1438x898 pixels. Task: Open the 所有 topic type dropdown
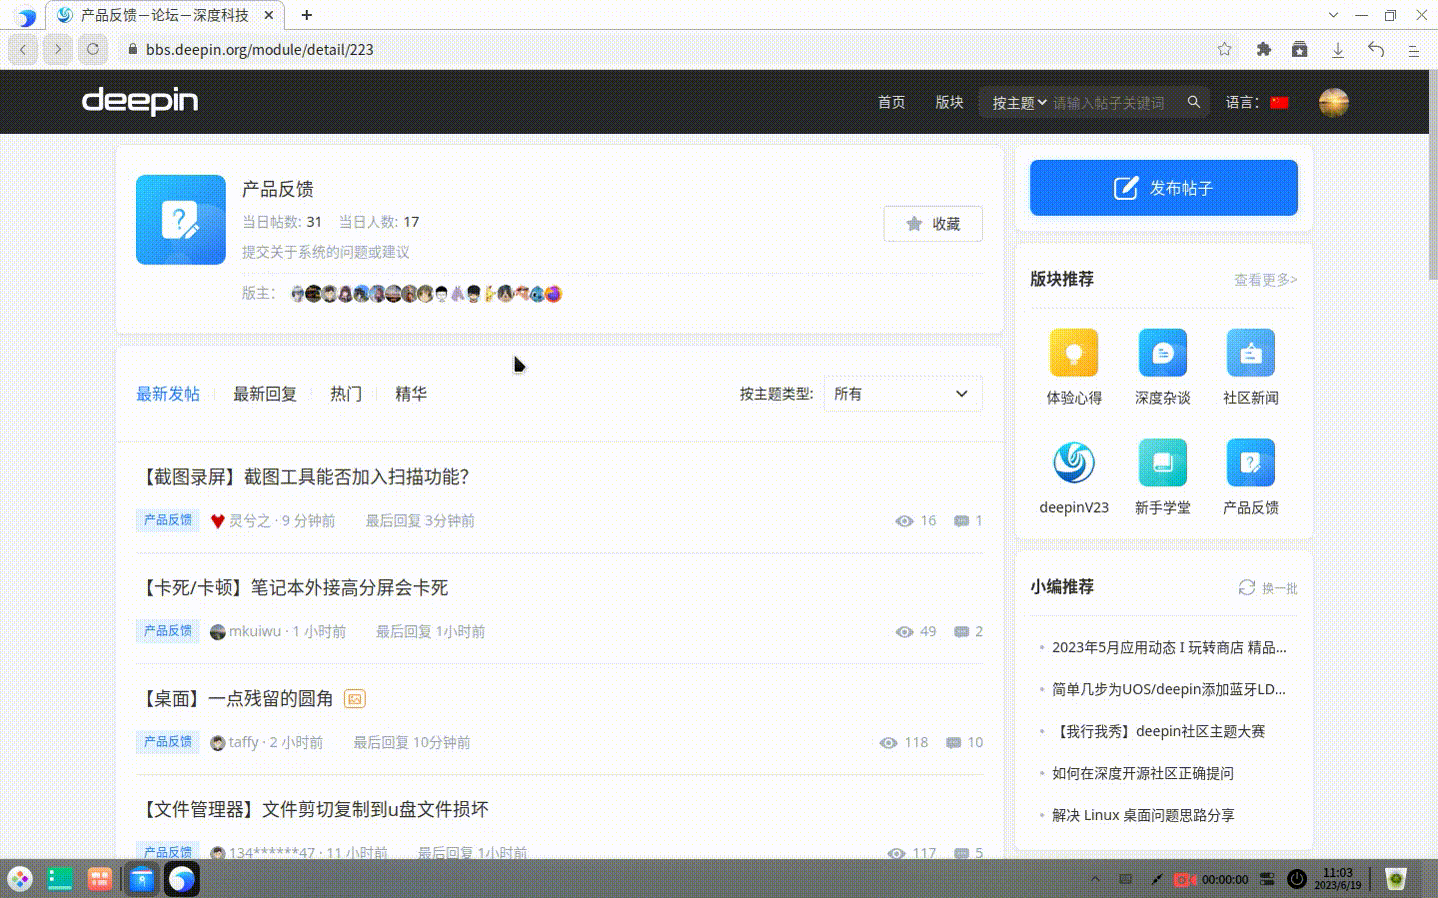[901, 393]
